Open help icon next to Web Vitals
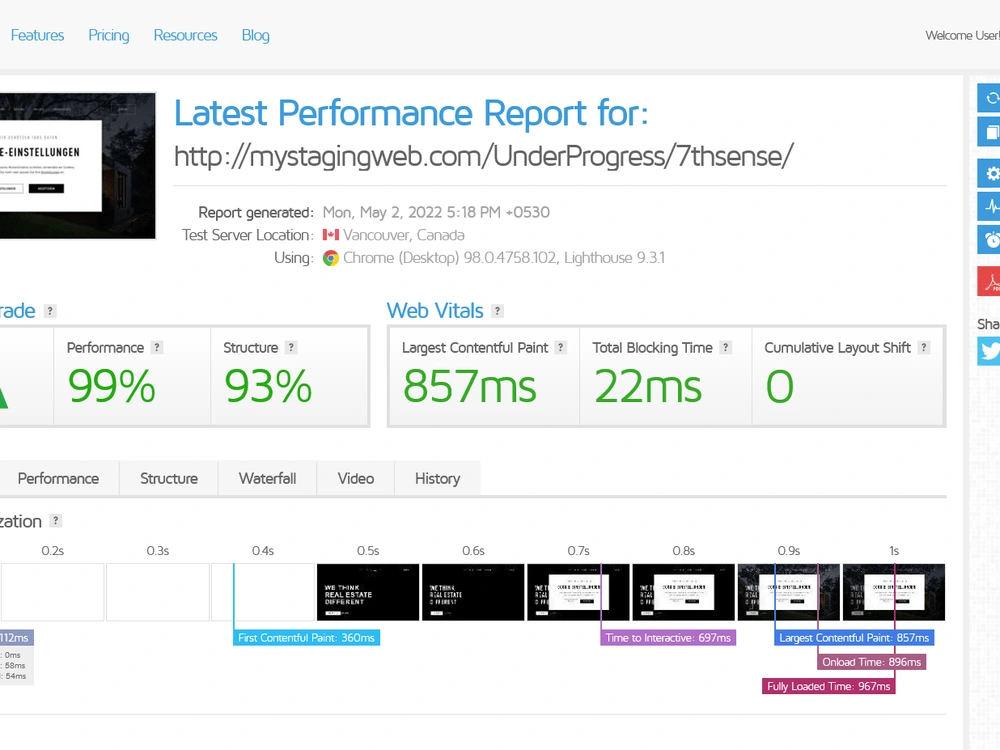Screen dimensions: 1000x750 click(x=497, y=311)
